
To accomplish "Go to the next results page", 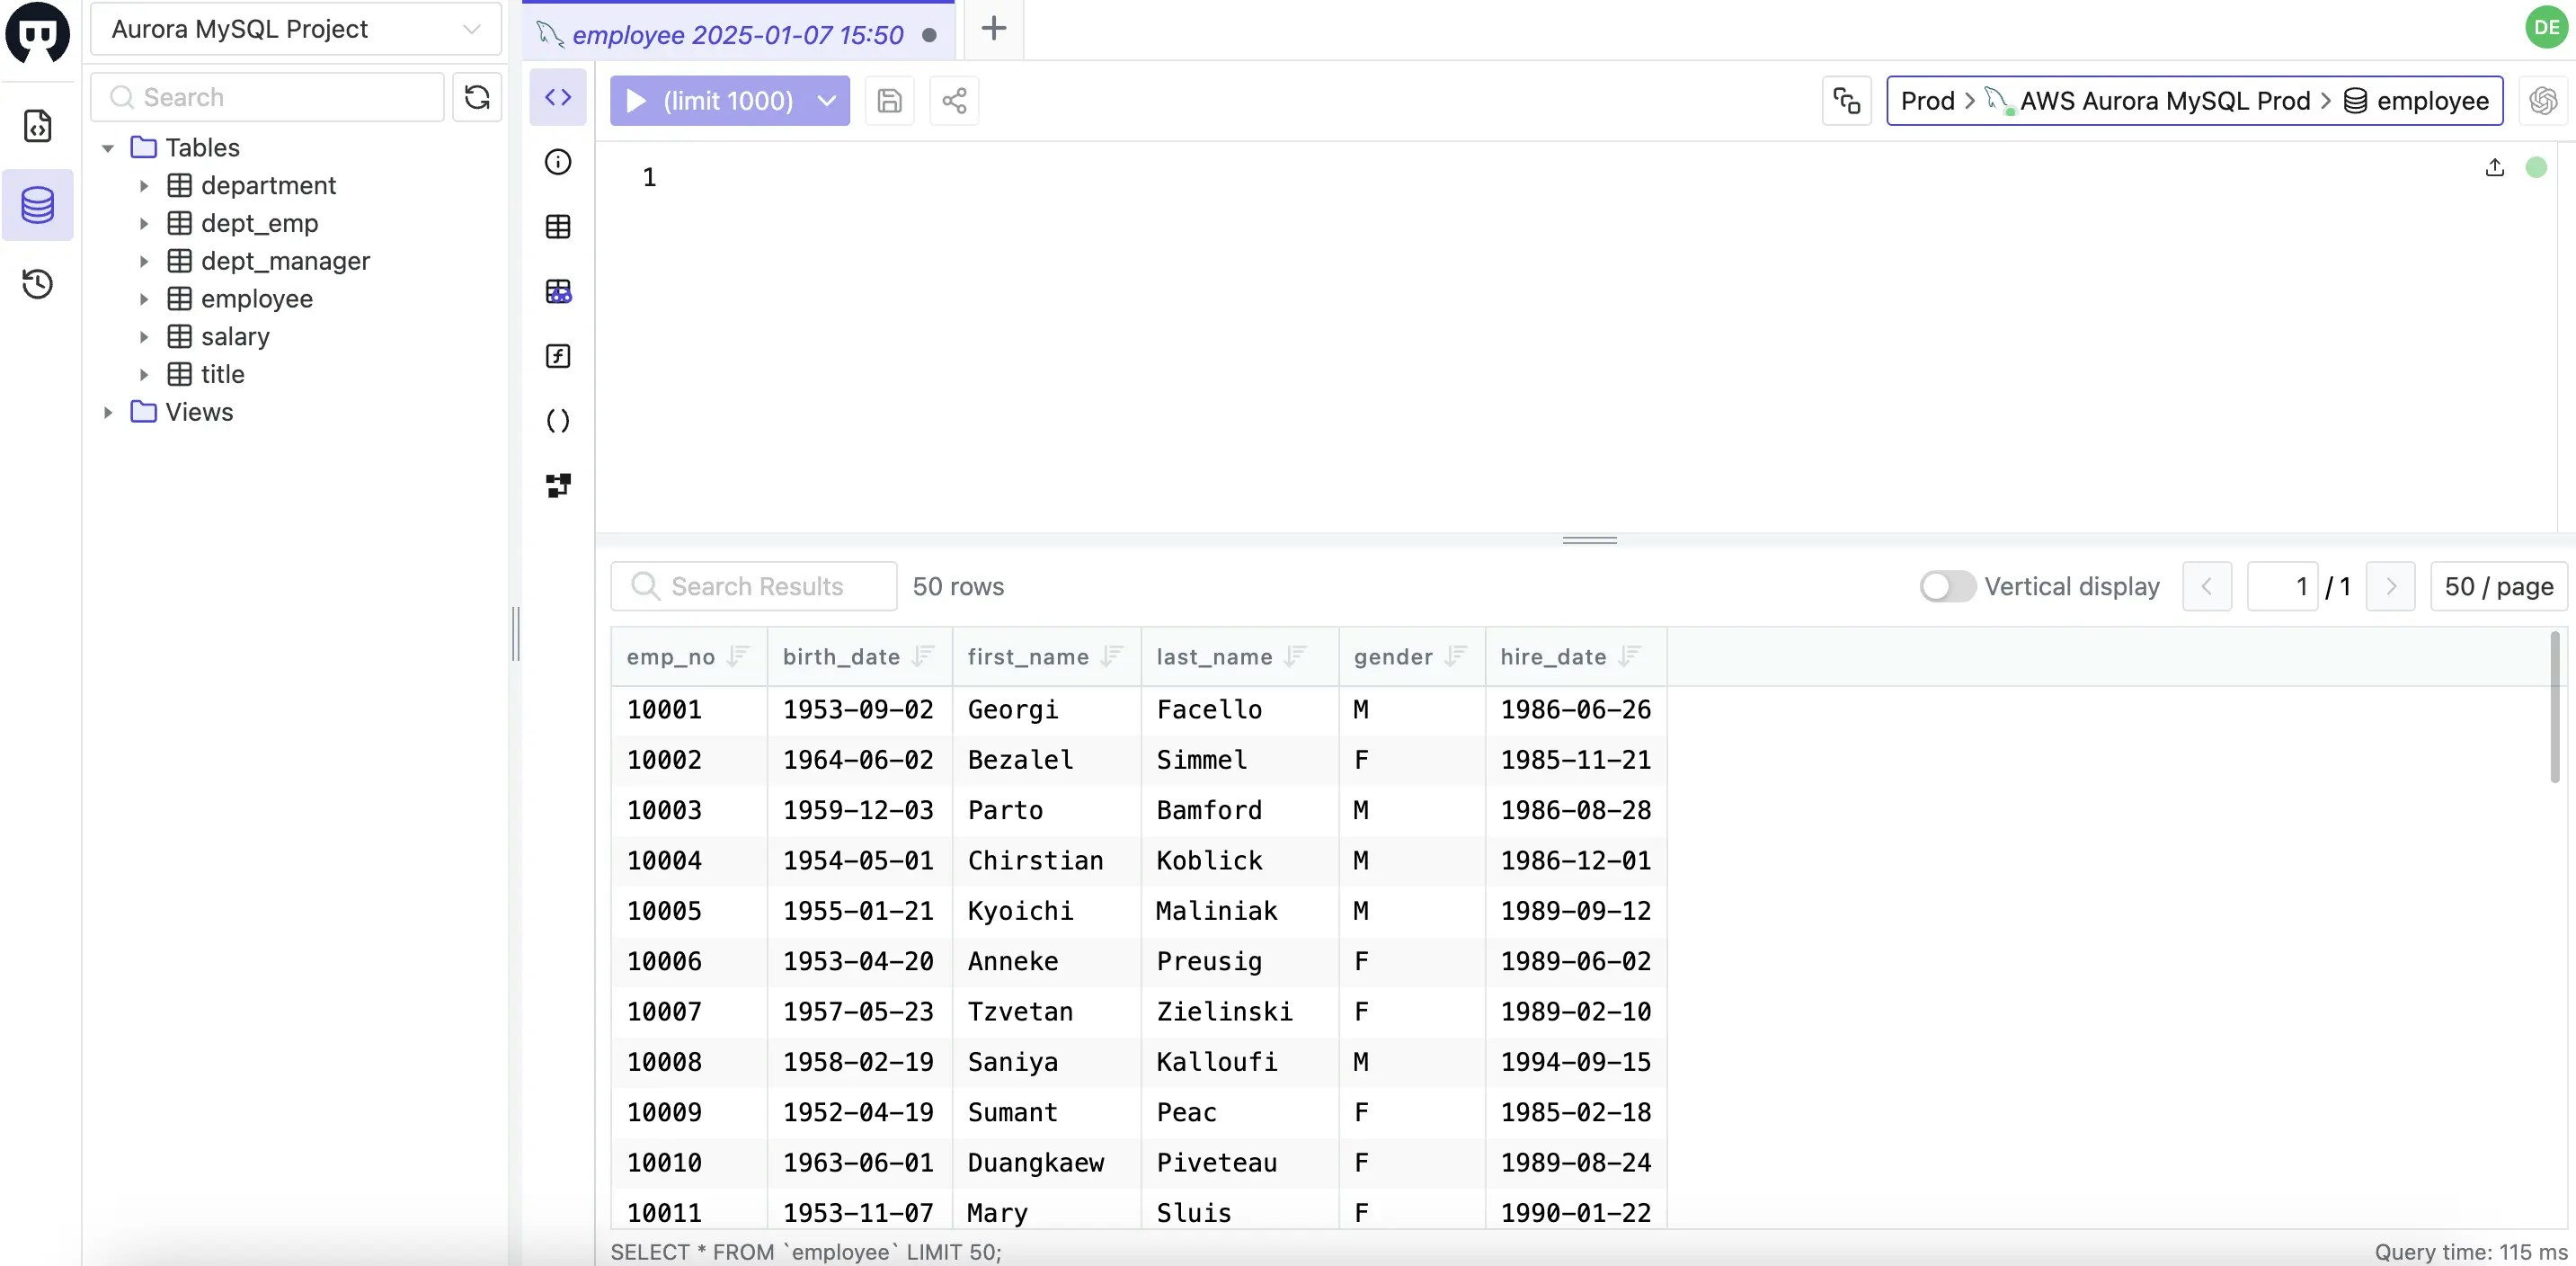I will (x=2391, y=586).
